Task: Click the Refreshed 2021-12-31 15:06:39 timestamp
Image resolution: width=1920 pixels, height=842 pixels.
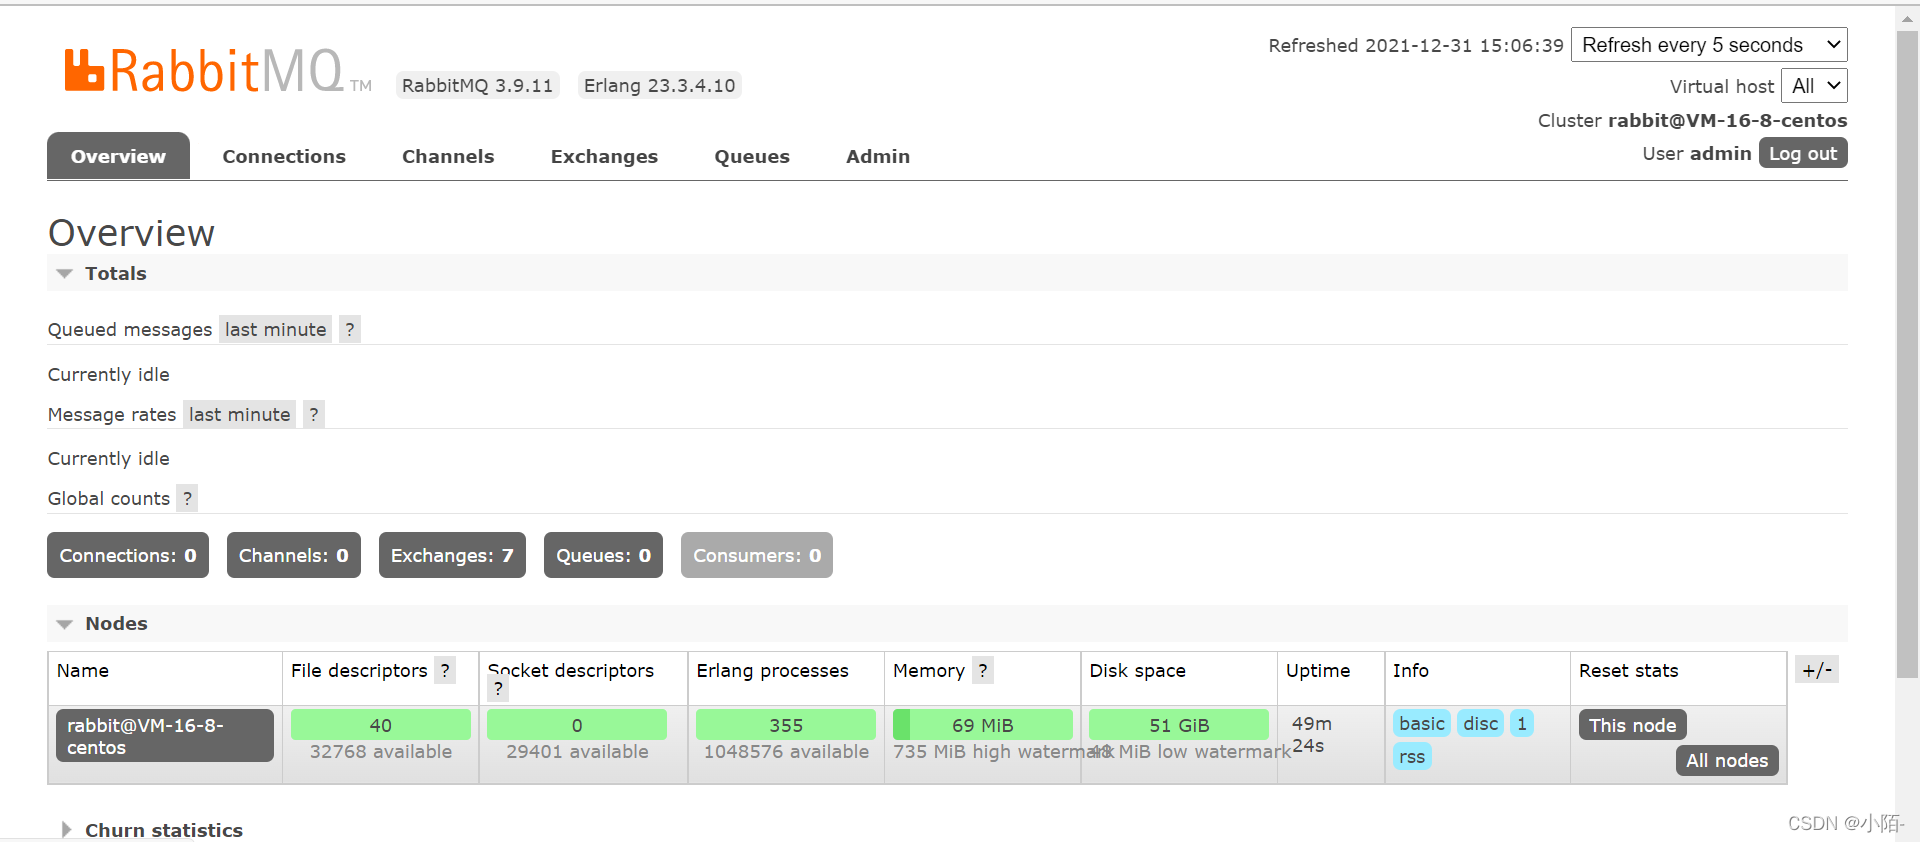Action: 1415,45
